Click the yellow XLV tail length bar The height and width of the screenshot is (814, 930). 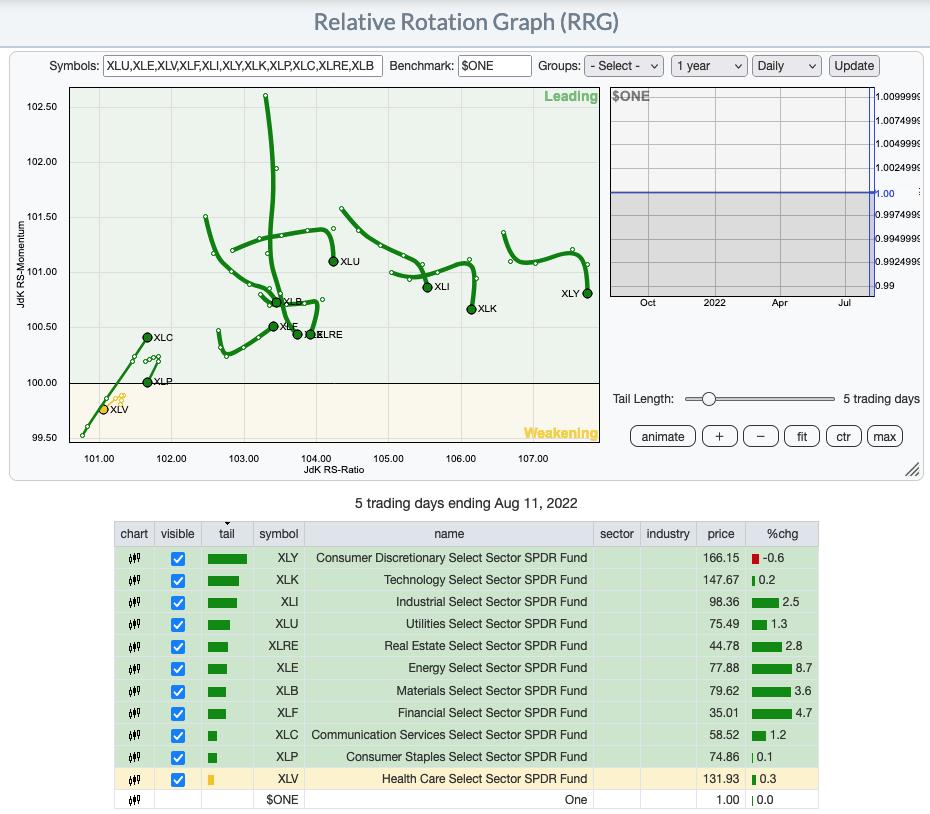click(211, 780)
